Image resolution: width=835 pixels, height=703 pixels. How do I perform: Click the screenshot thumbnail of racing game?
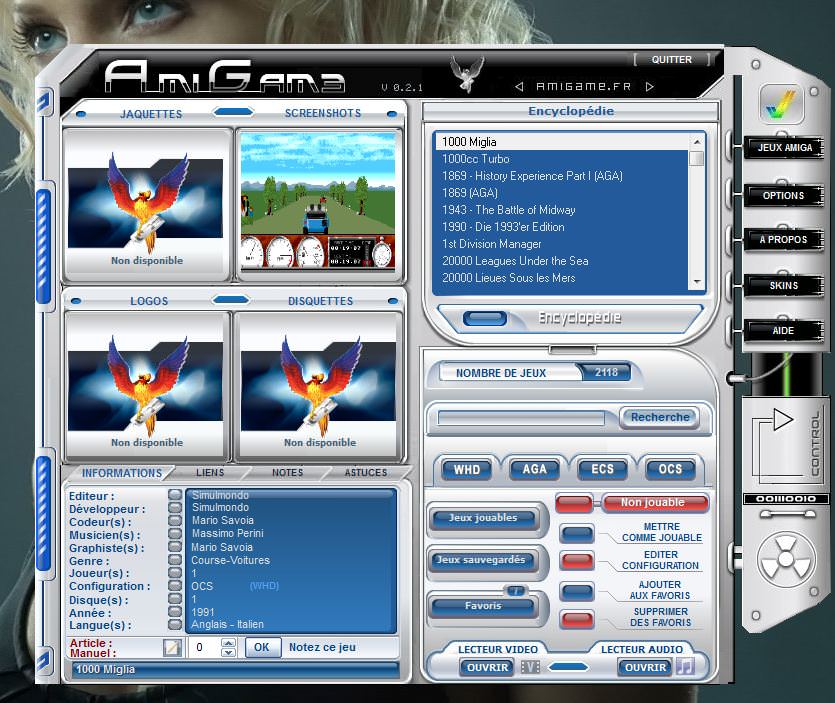click(318, 200)
